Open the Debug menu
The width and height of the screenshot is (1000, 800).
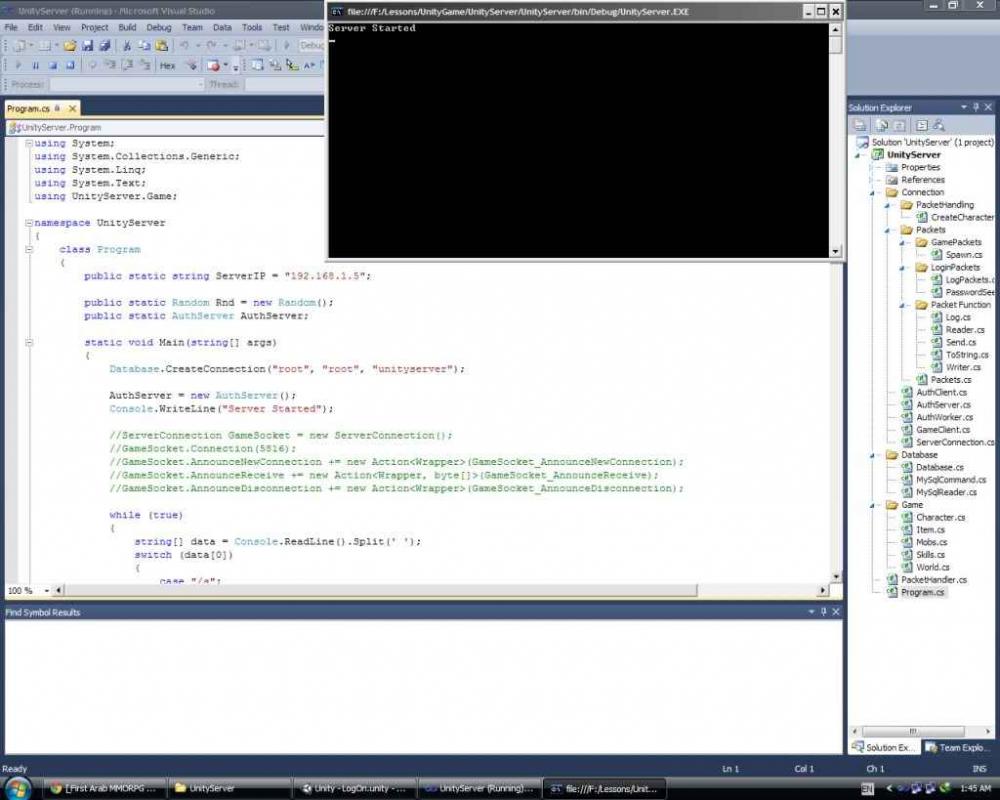[159, 28]
